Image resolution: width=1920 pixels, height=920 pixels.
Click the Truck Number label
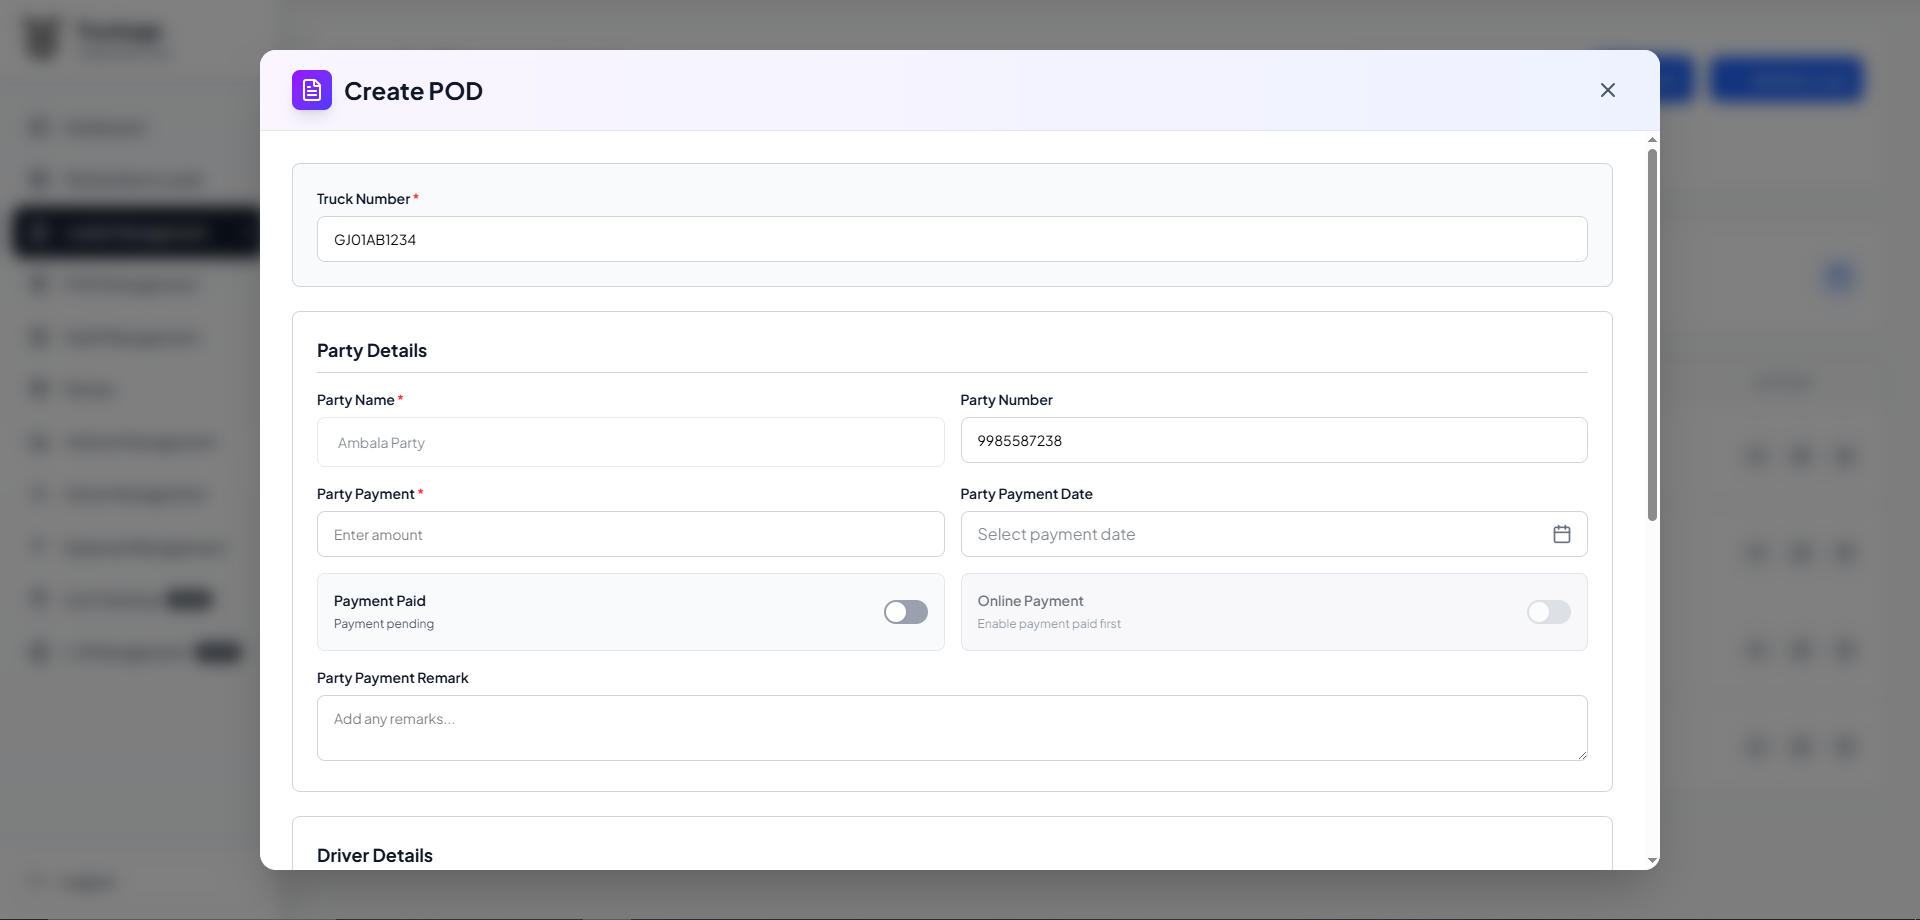tap(363, 199)
